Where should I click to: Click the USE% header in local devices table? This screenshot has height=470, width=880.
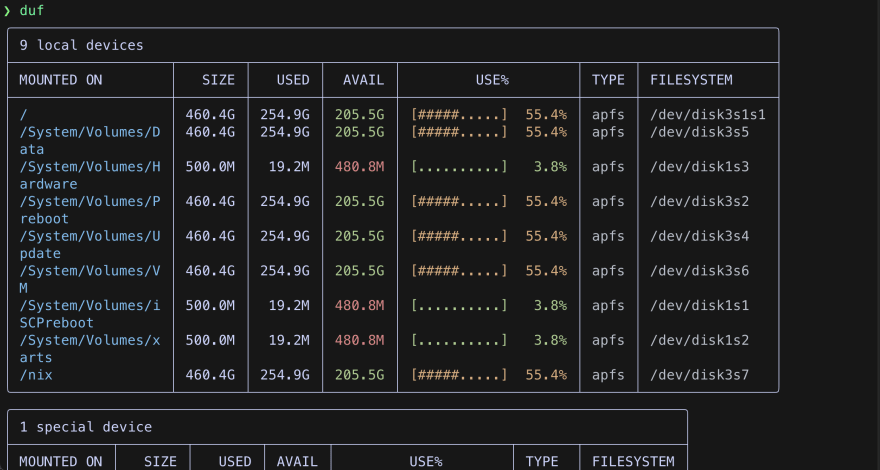tap(492, 80)
